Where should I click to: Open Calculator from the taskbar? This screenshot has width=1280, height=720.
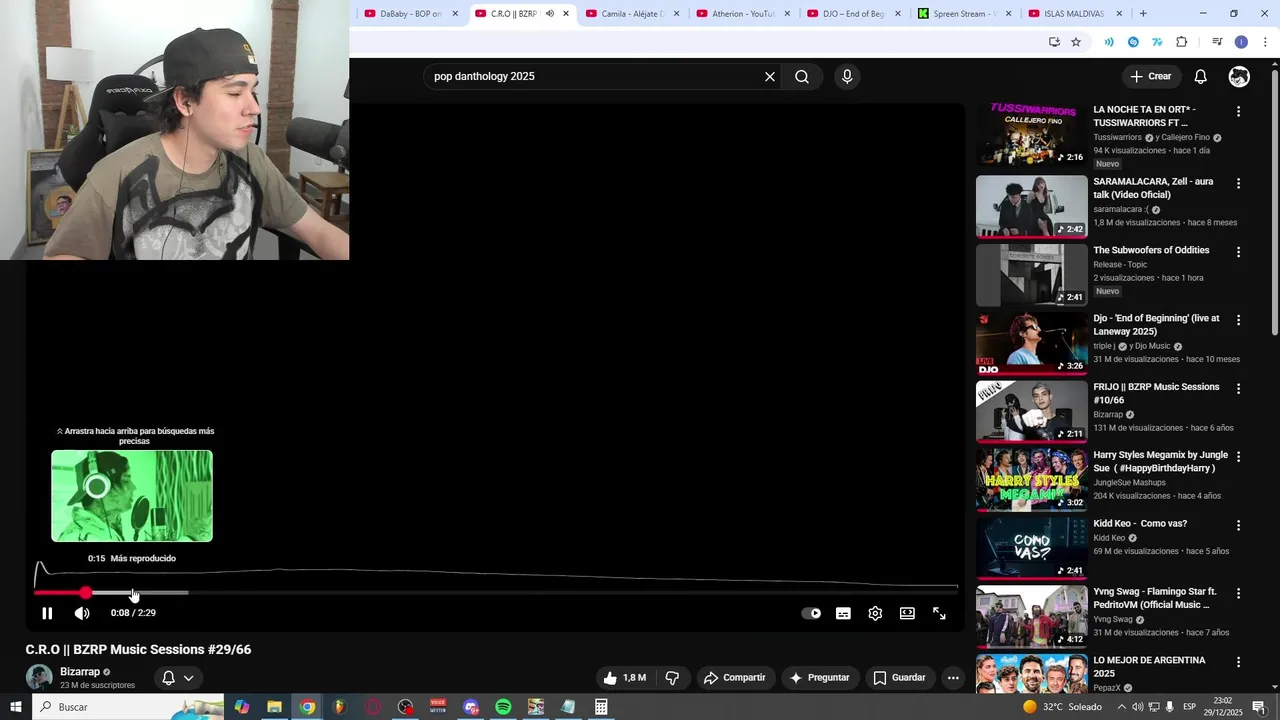tap(601, 707)
